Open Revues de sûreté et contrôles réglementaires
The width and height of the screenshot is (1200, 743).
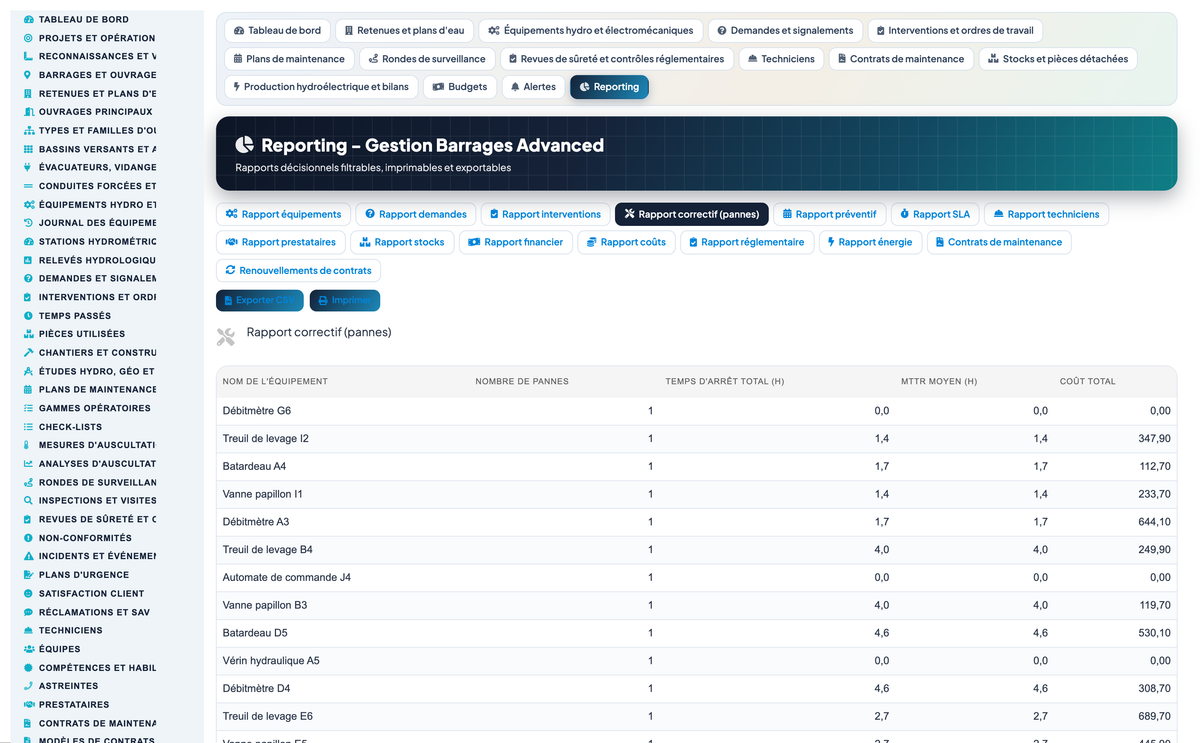(616, 59)
